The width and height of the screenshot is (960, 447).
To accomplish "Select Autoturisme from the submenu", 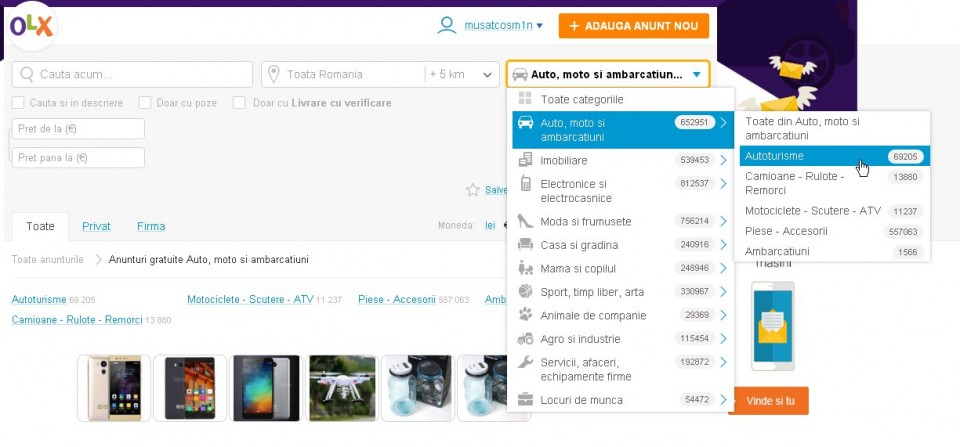I will tap(775, 156).
